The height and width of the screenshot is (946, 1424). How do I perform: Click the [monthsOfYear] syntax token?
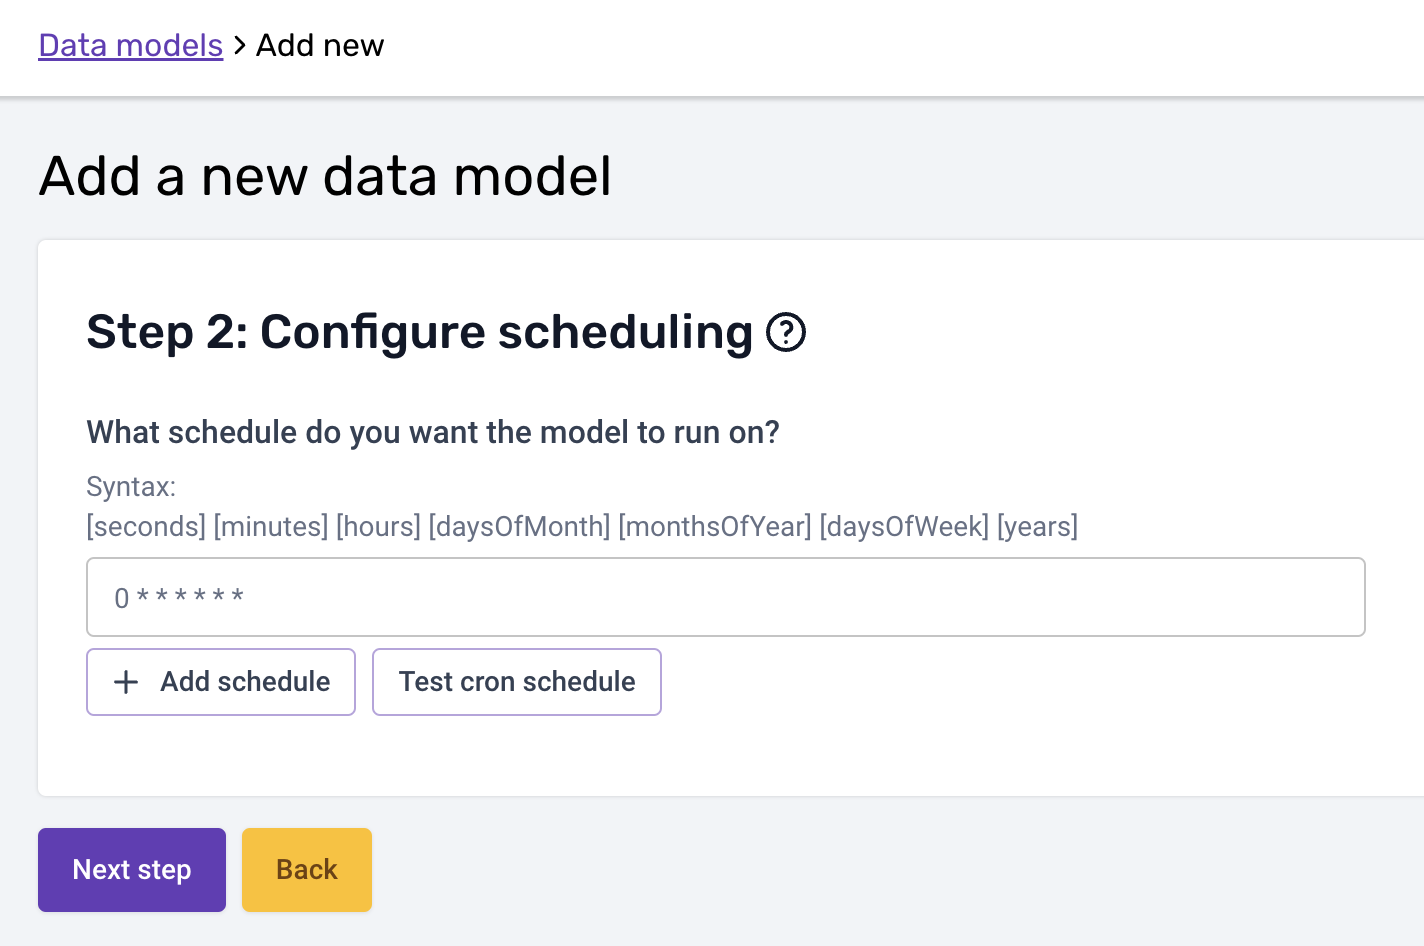coord(715,526)
